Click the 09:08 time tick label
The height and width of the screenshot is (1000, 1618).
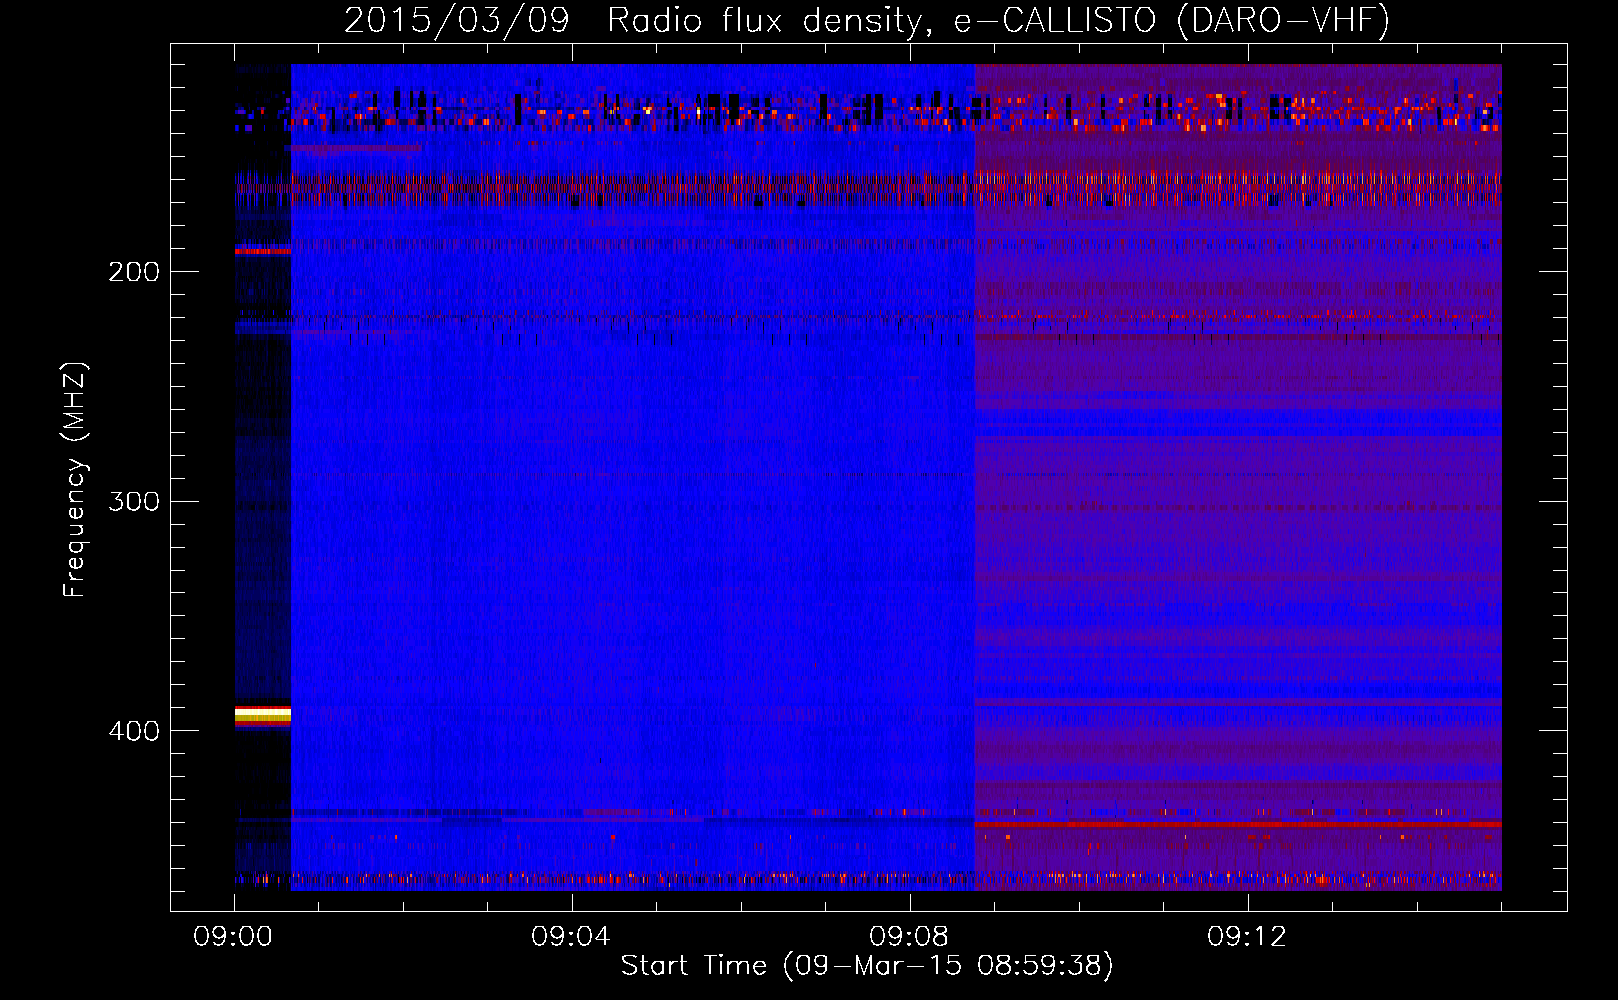909,937
